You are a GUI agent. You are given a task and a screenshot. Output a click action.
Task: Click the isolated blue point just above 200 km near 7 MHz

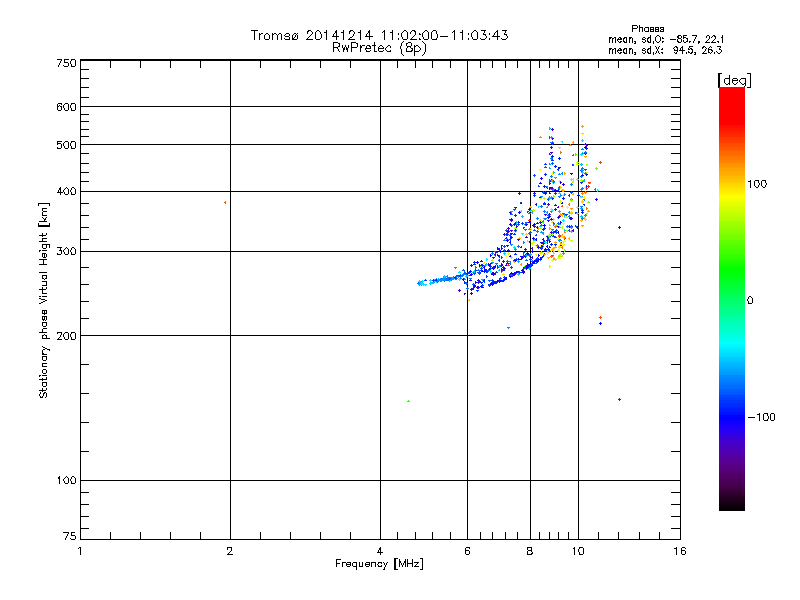[x=508, y=328]
